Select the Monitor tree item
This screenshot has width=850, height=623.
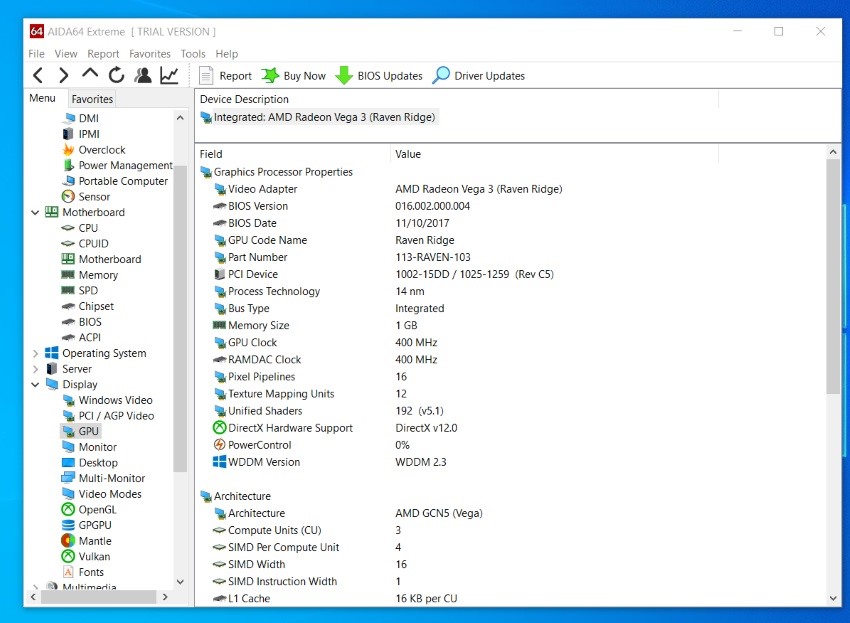point(89,447)
